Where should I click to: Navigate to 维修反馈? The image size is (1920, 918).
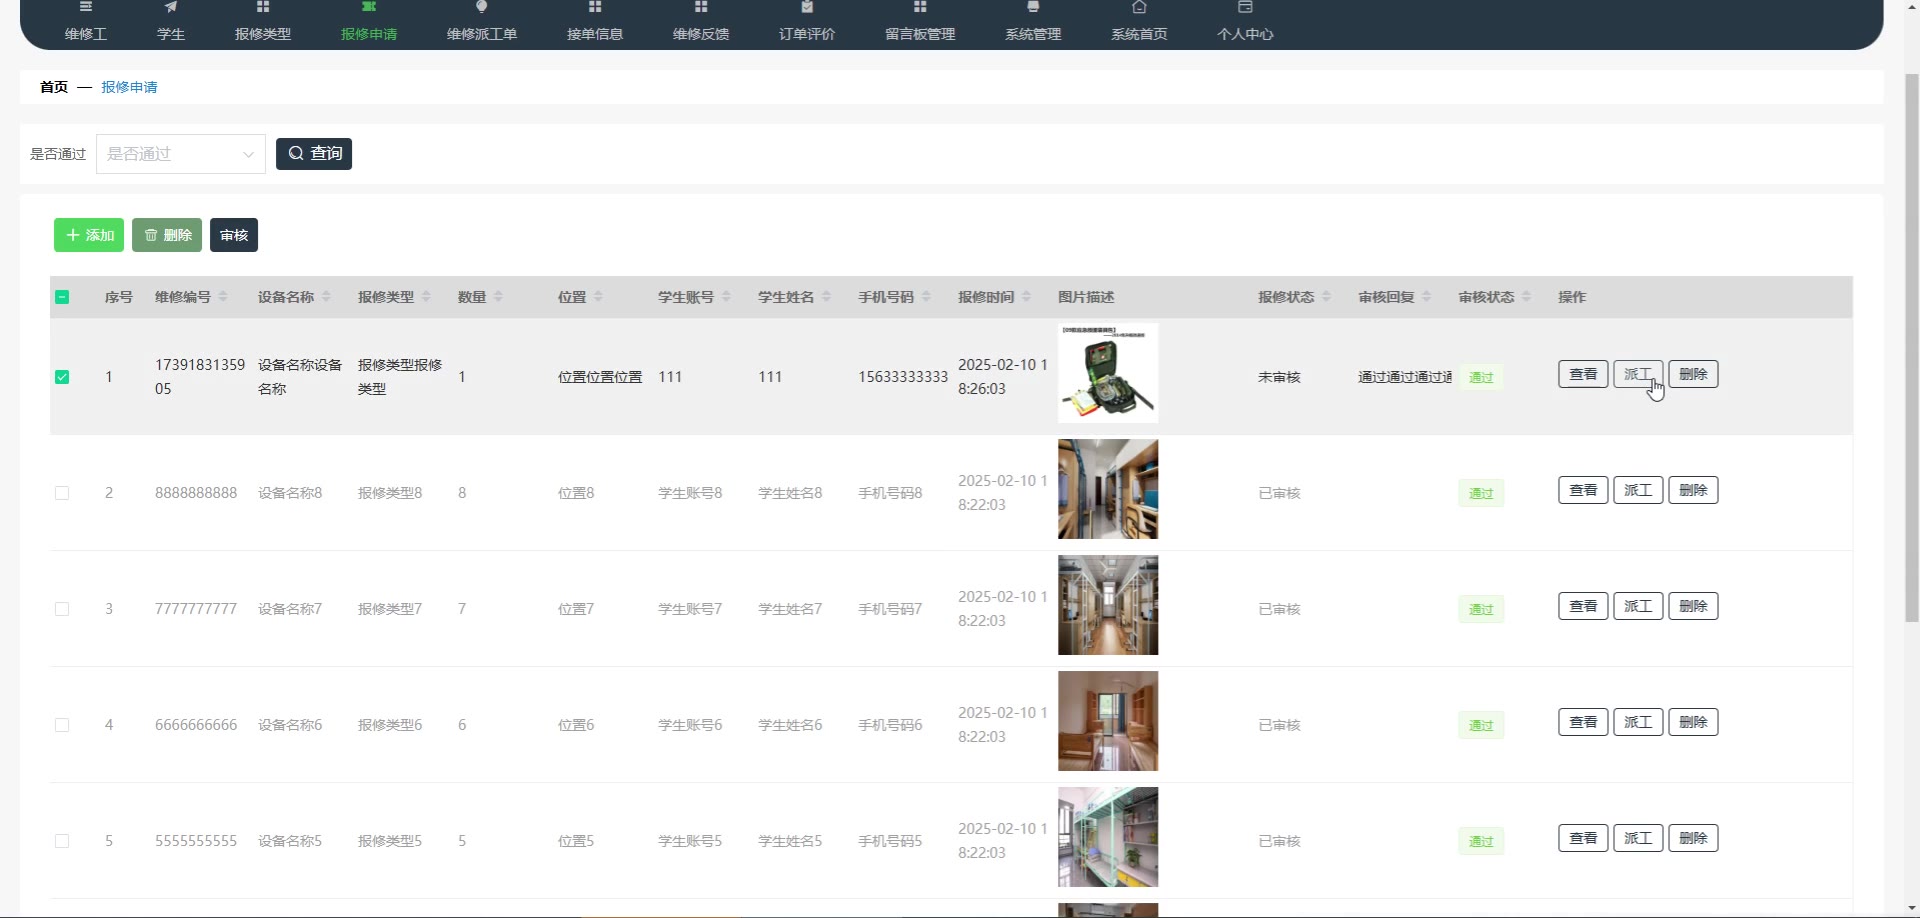(x=701, y=22)
